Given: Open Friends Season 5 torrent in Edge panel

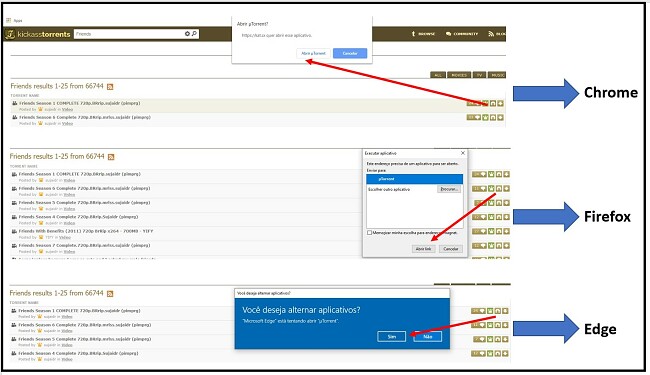Looking at the screenshot, I should point(85,339).
